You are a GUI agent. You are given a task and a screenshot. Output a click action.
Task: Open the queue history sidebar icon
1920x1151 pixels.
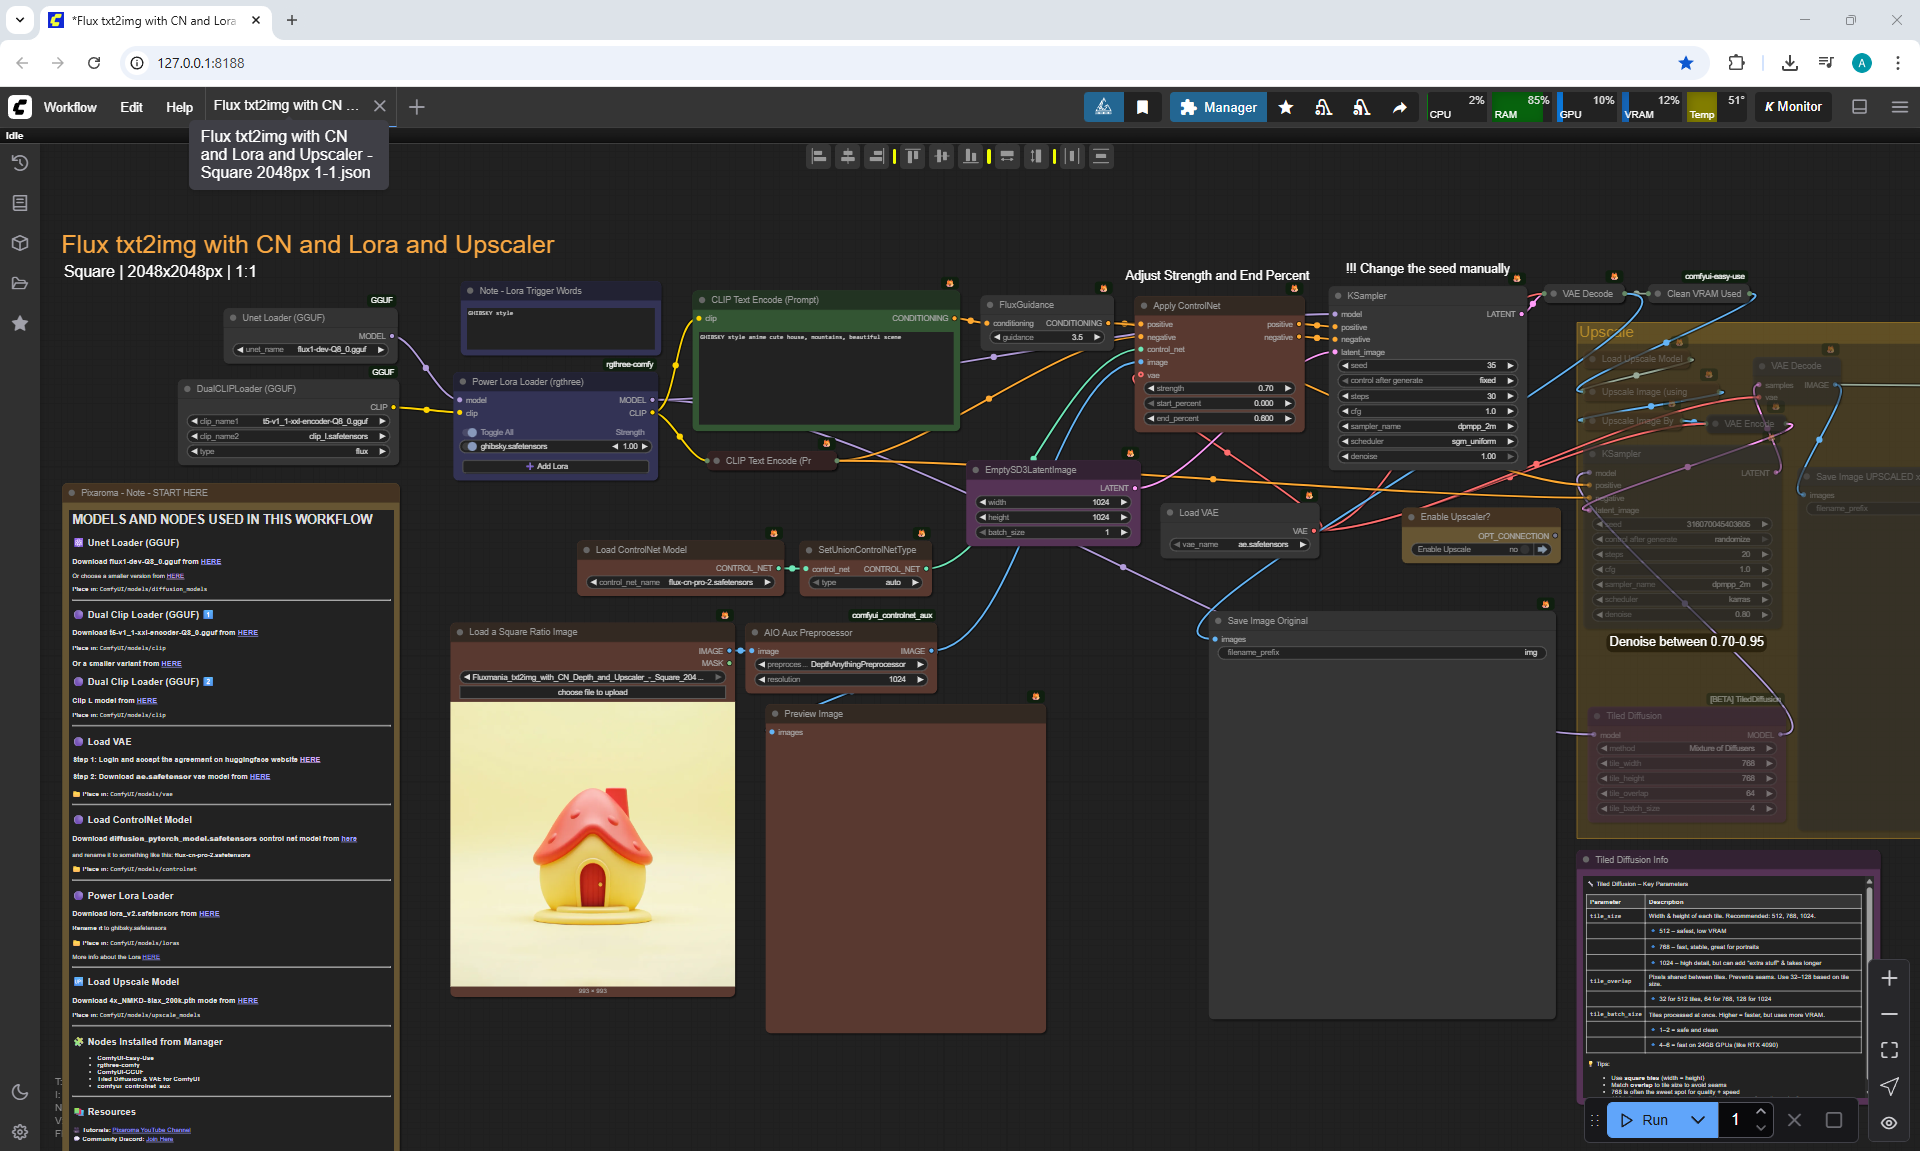pos(20,163)
